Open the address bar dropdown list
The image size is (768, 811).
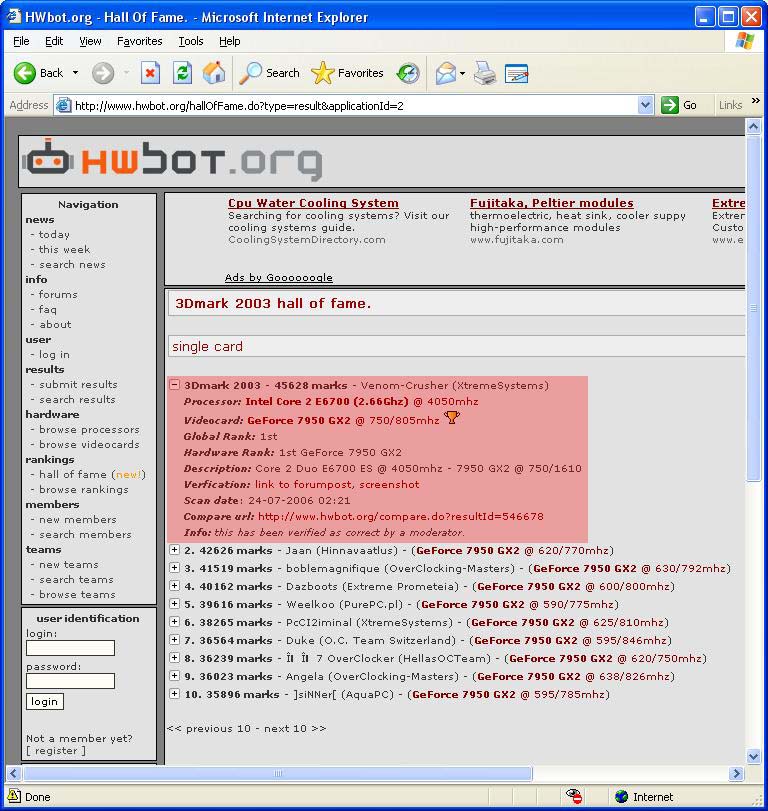(645, 105)
